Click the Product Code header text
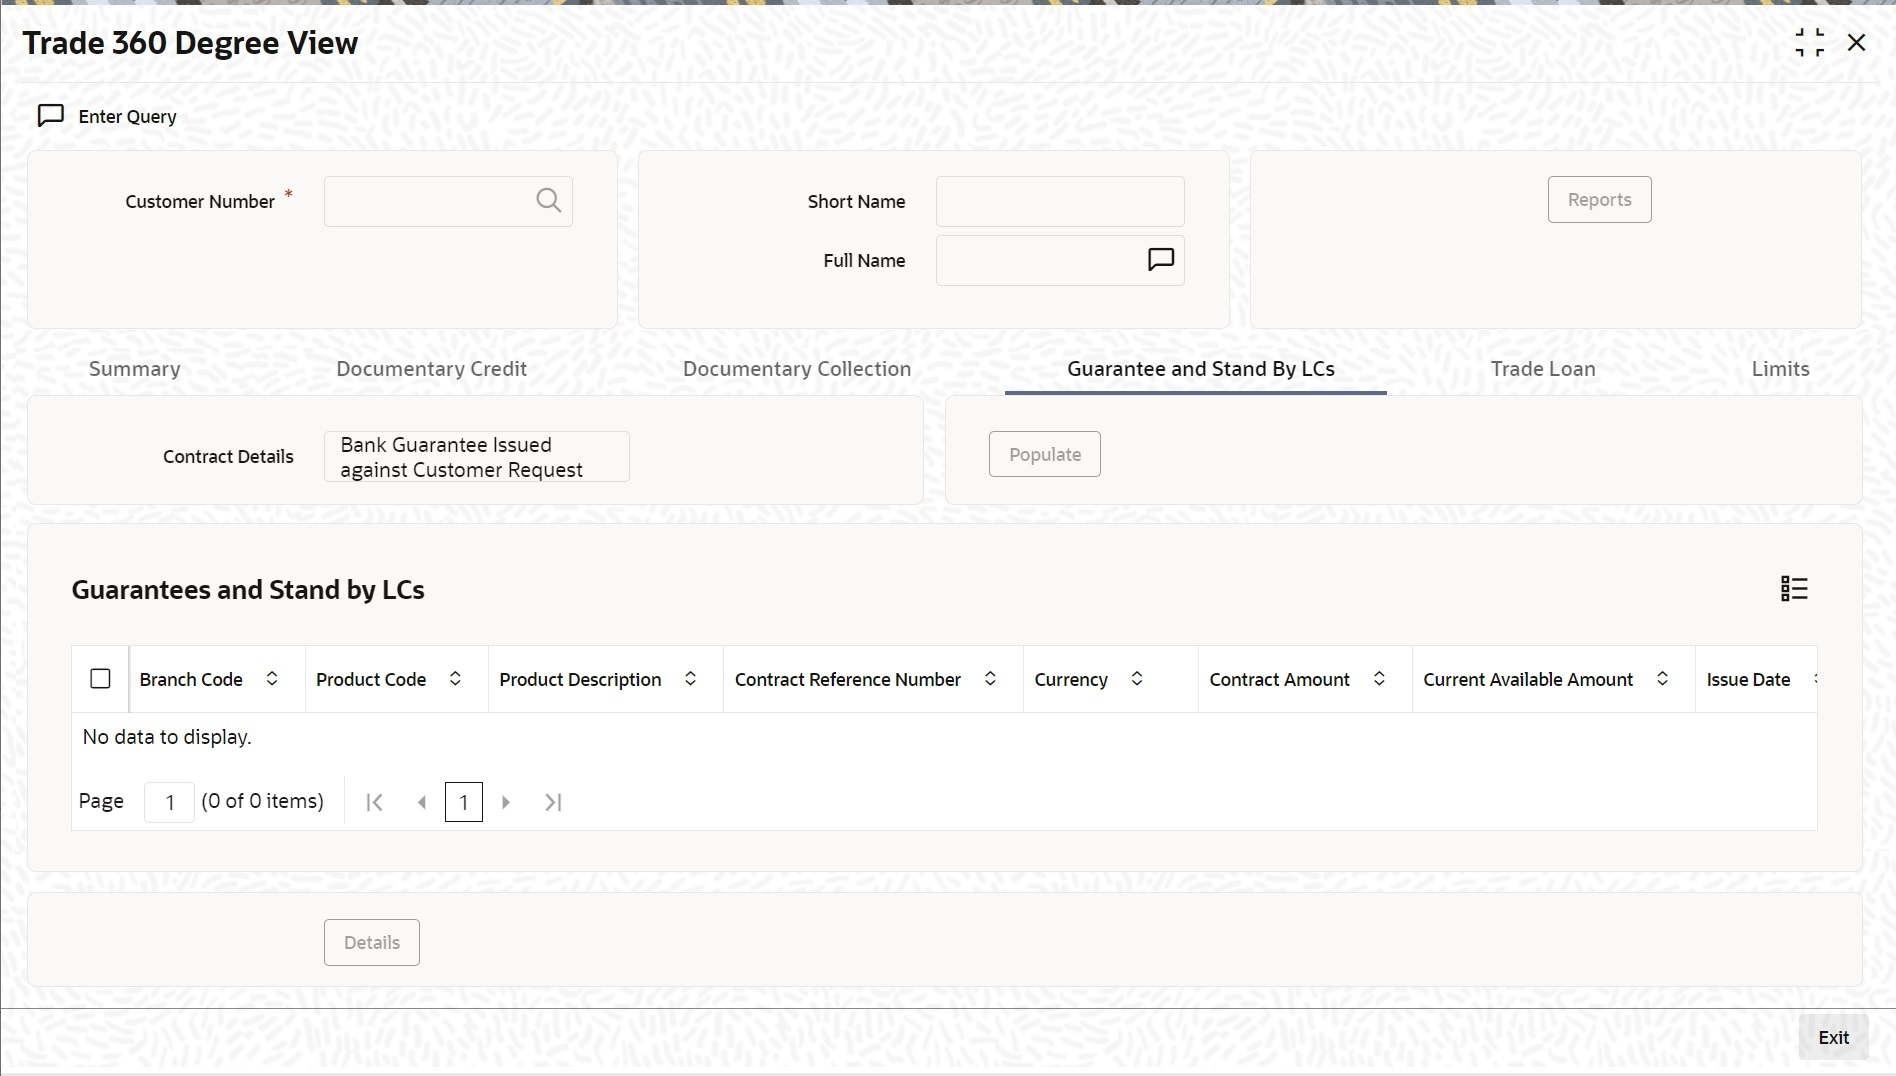Image resolution: width=1896 pixels, height=1076 pixels. coord(371,680)
